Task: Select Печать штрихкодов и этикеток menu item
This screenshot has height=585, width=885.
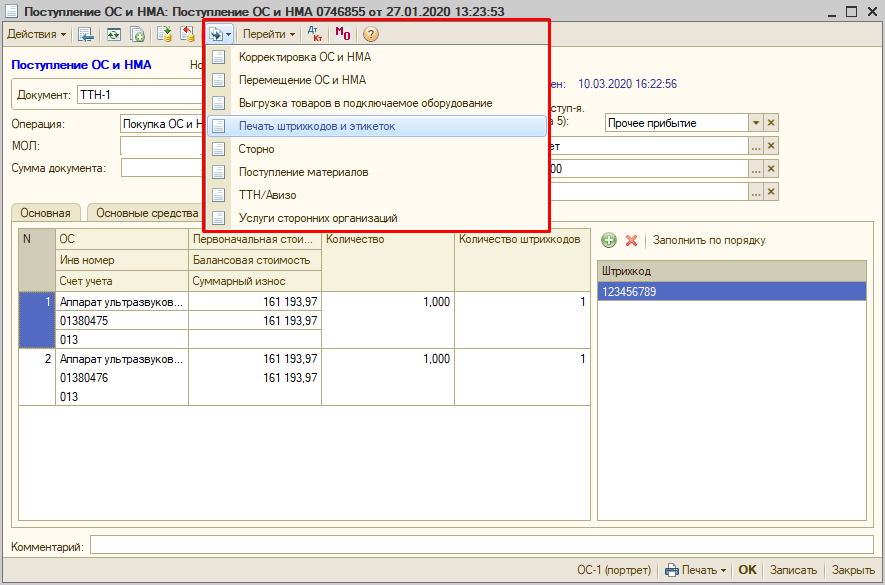Action: pyautogui.click(x=317, y=126)
